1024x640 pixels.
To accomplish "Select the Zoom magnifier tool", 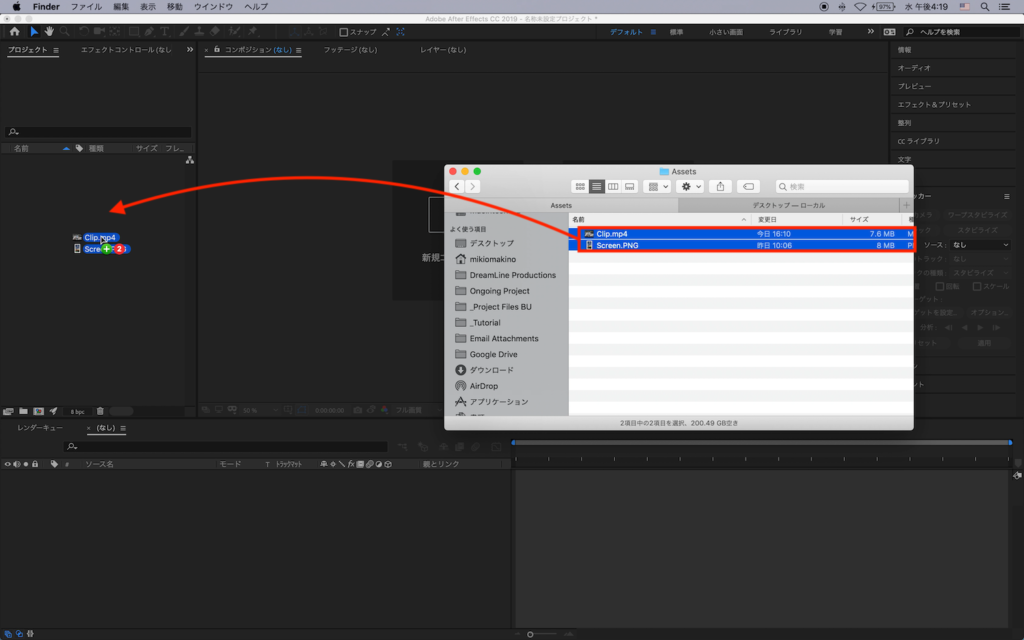I will pos(65,31).
